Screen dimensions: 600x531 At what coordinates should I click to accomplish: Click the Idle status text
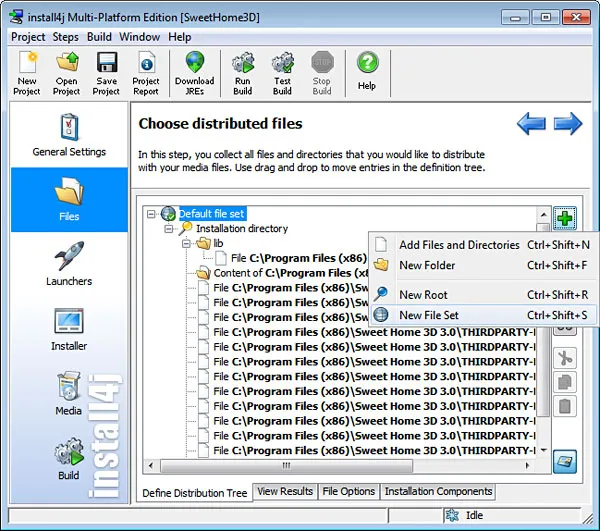[x=474, y=515]
